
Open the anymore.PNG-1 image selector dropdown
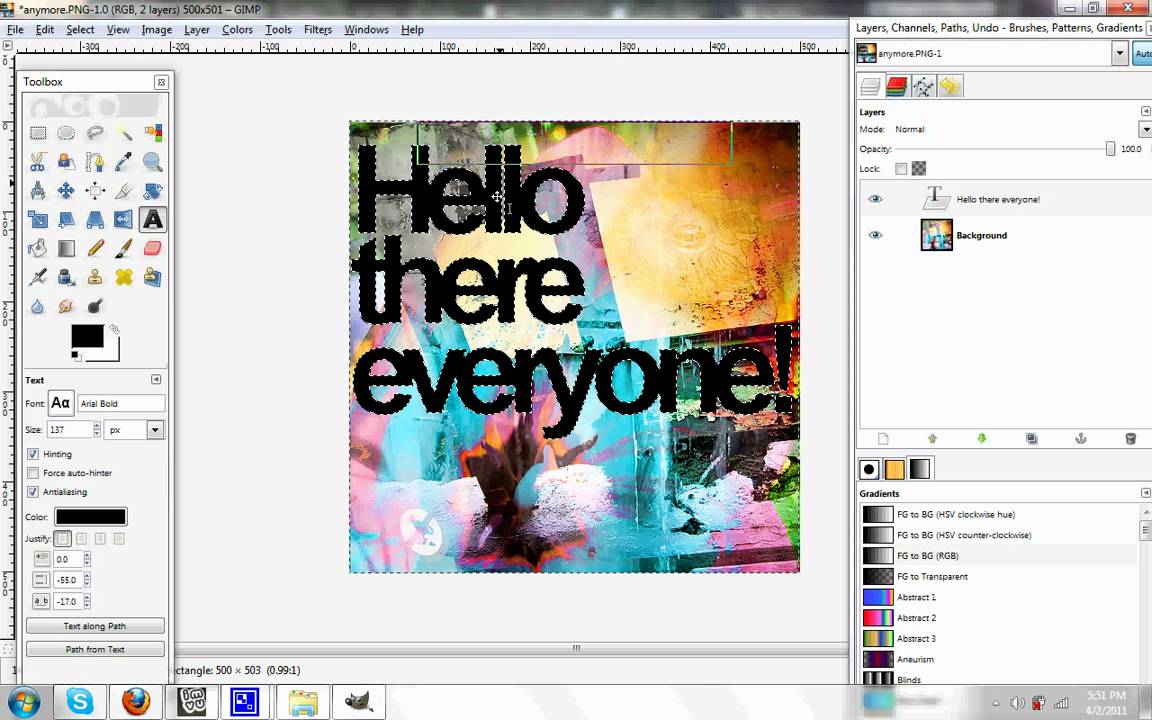point(1119,53)
